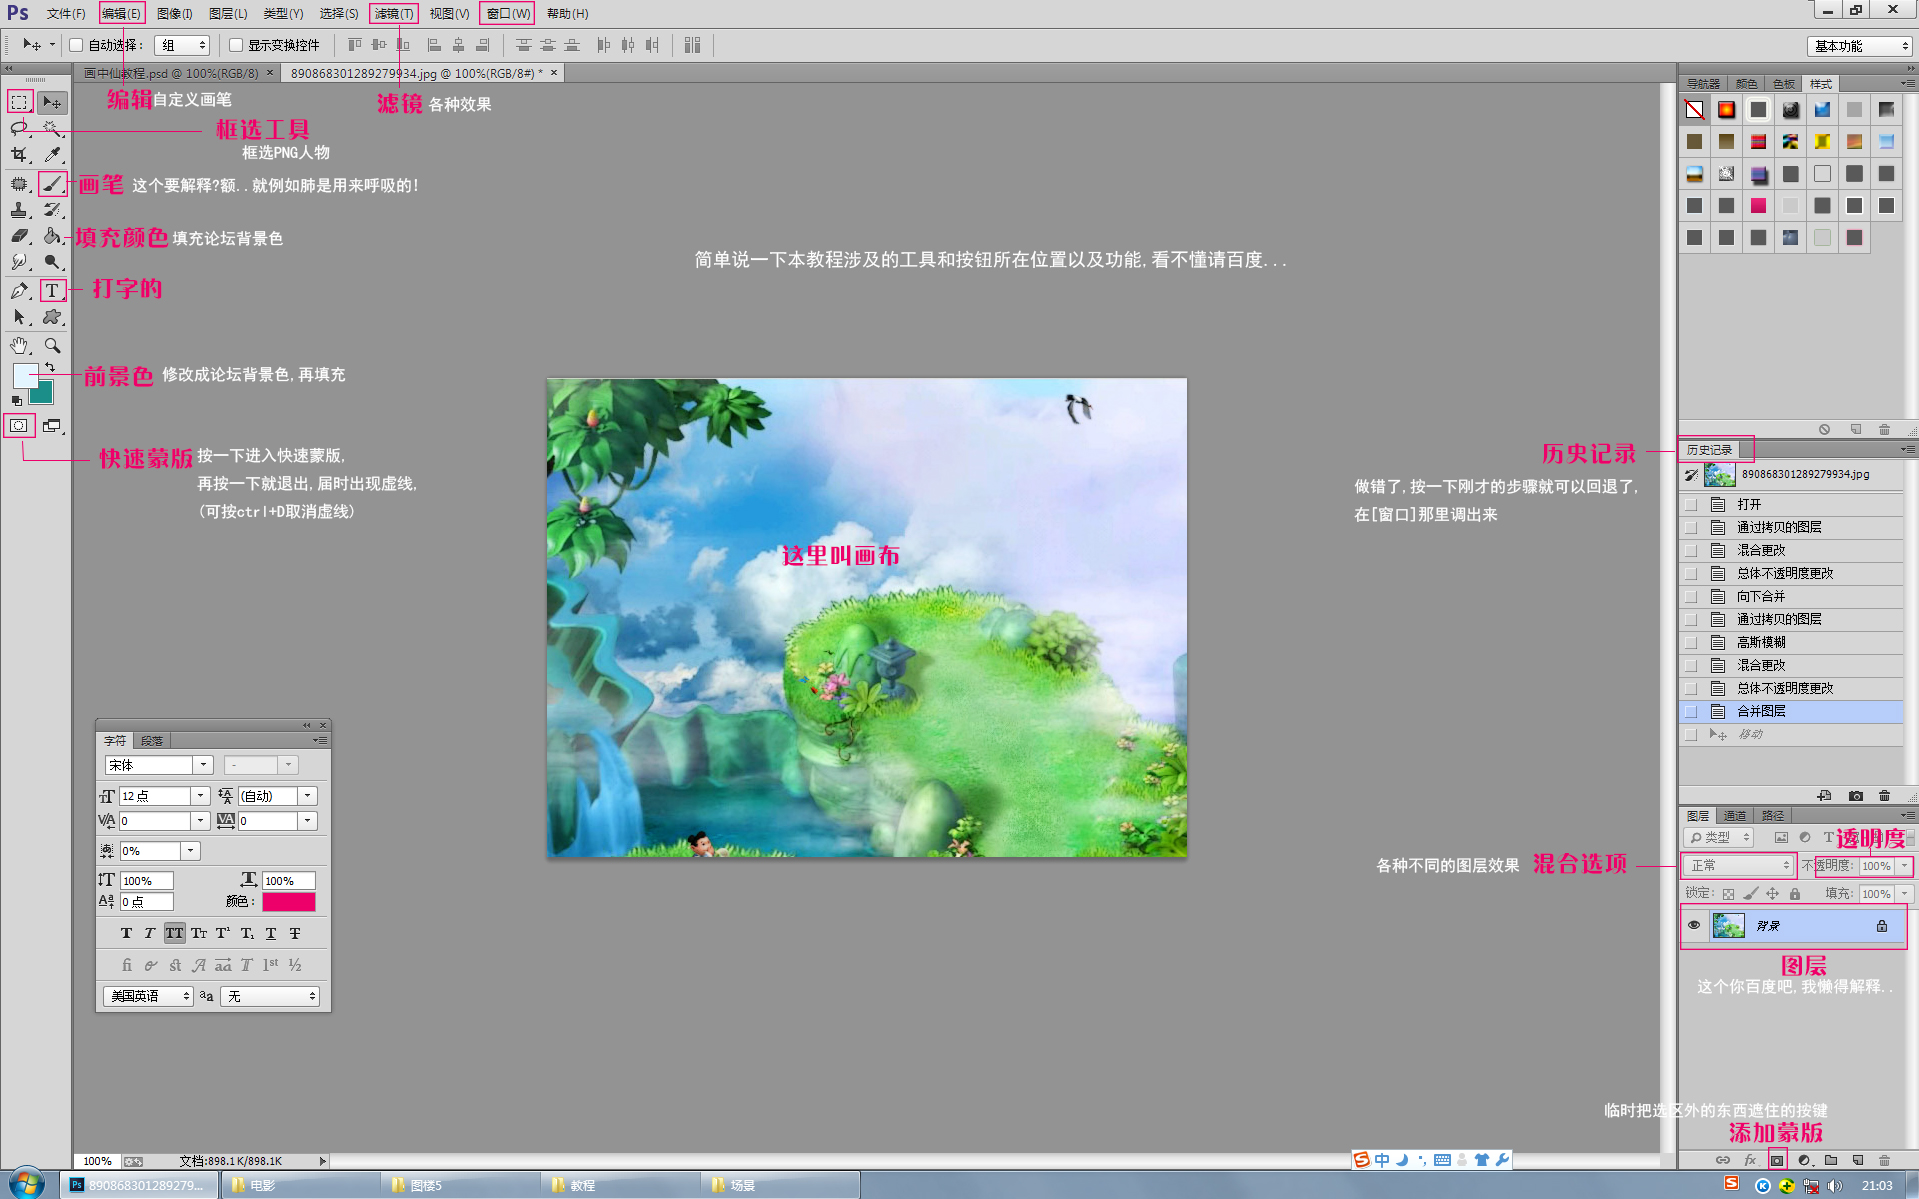Select the Move tool in the toolbox

click(x=52, y=102)
